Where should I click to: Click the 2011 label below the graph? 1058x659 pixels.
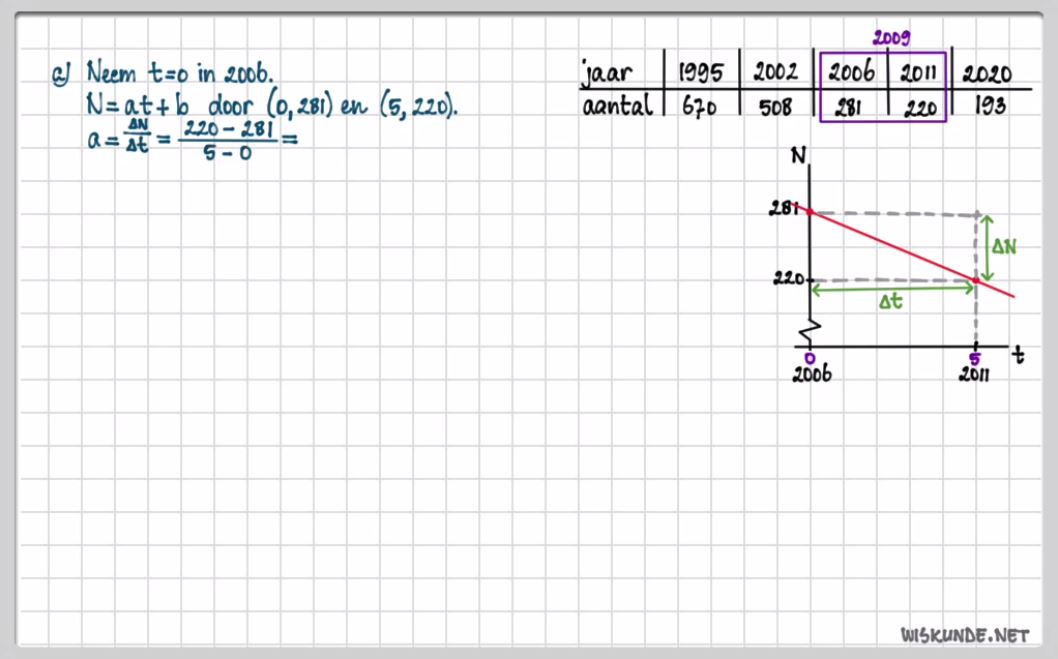tap(975, 376)
